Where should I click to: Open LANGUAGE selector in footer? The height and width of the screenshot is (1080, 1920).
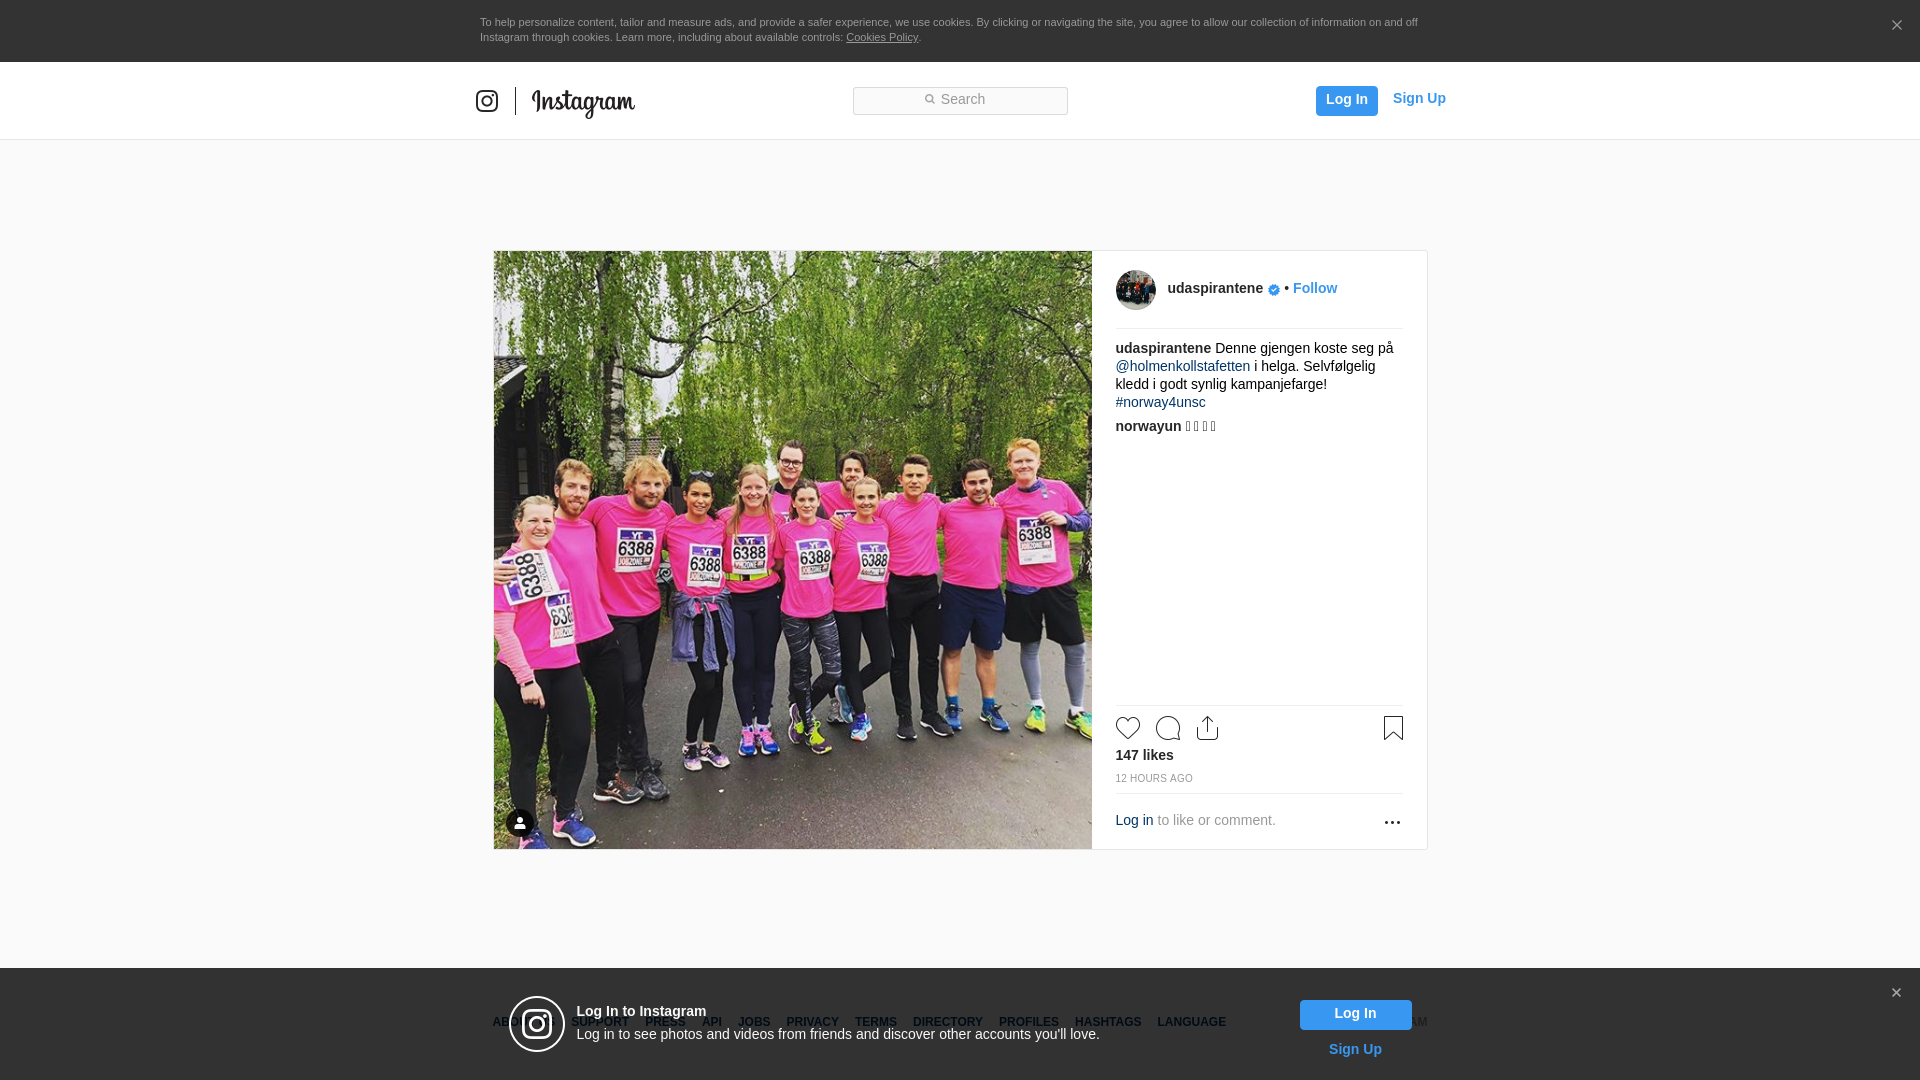click(x=1191, y=1022)
